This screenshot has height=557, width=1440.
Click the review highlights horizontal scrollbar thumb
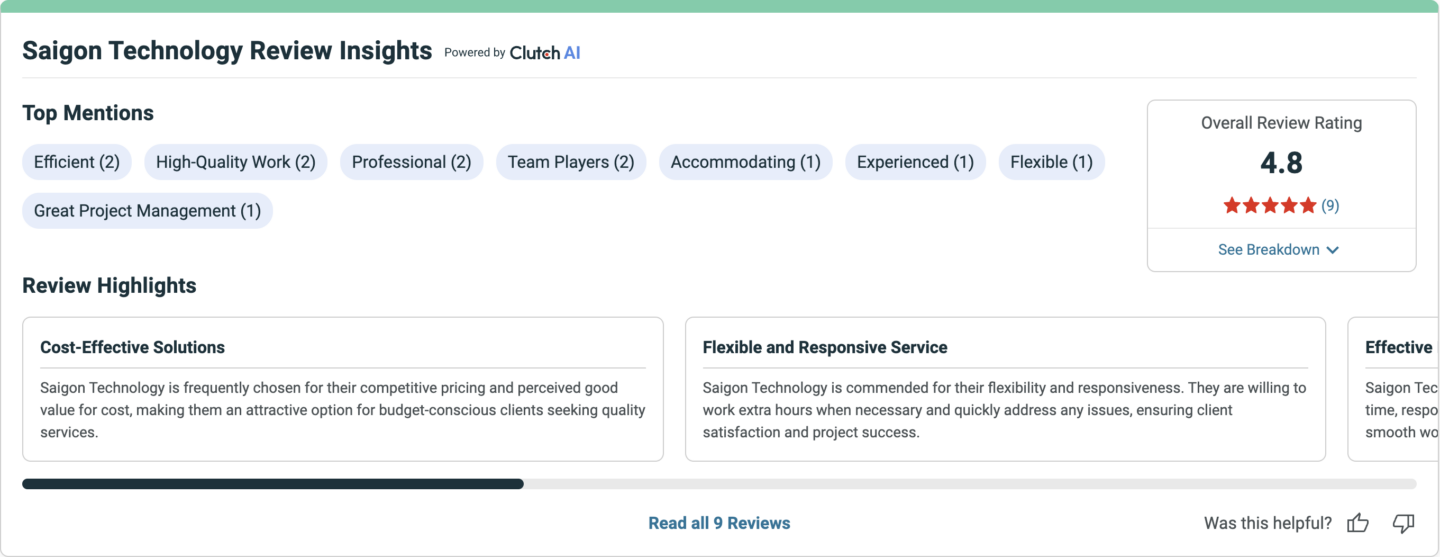(x=273, y=484)
